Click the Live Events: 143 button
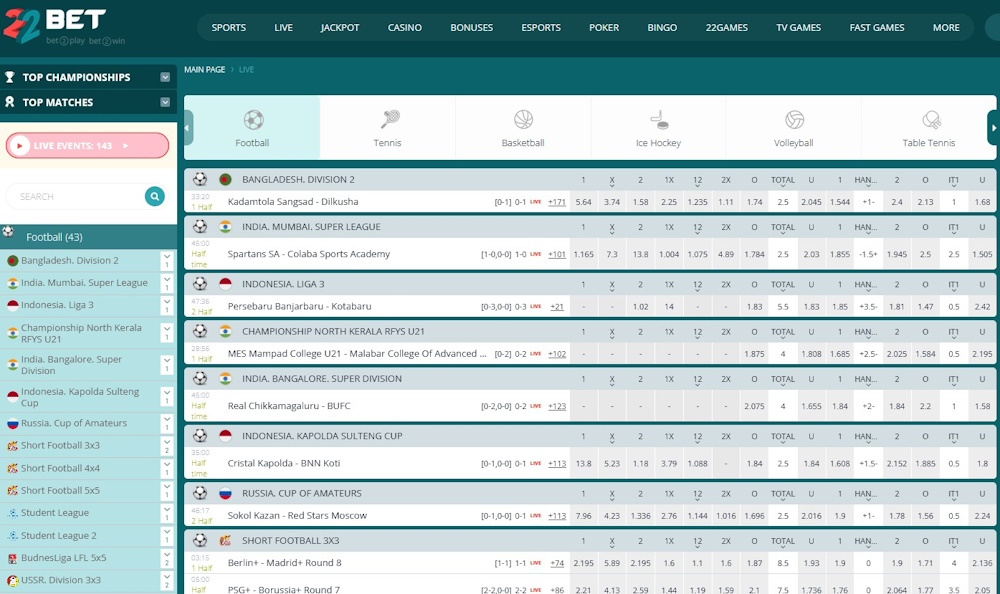1000x594 pixels. (87, 145)
